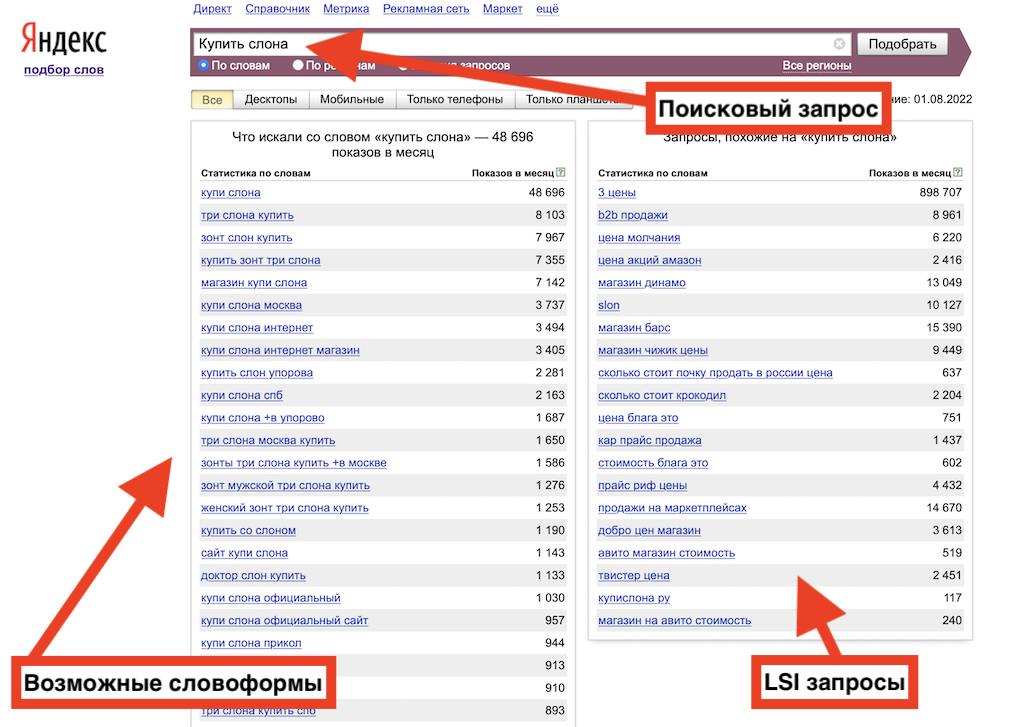This screenshot has height=727, width=1024.
Task: Open the Рекламная сеть link
Action: 426,8
